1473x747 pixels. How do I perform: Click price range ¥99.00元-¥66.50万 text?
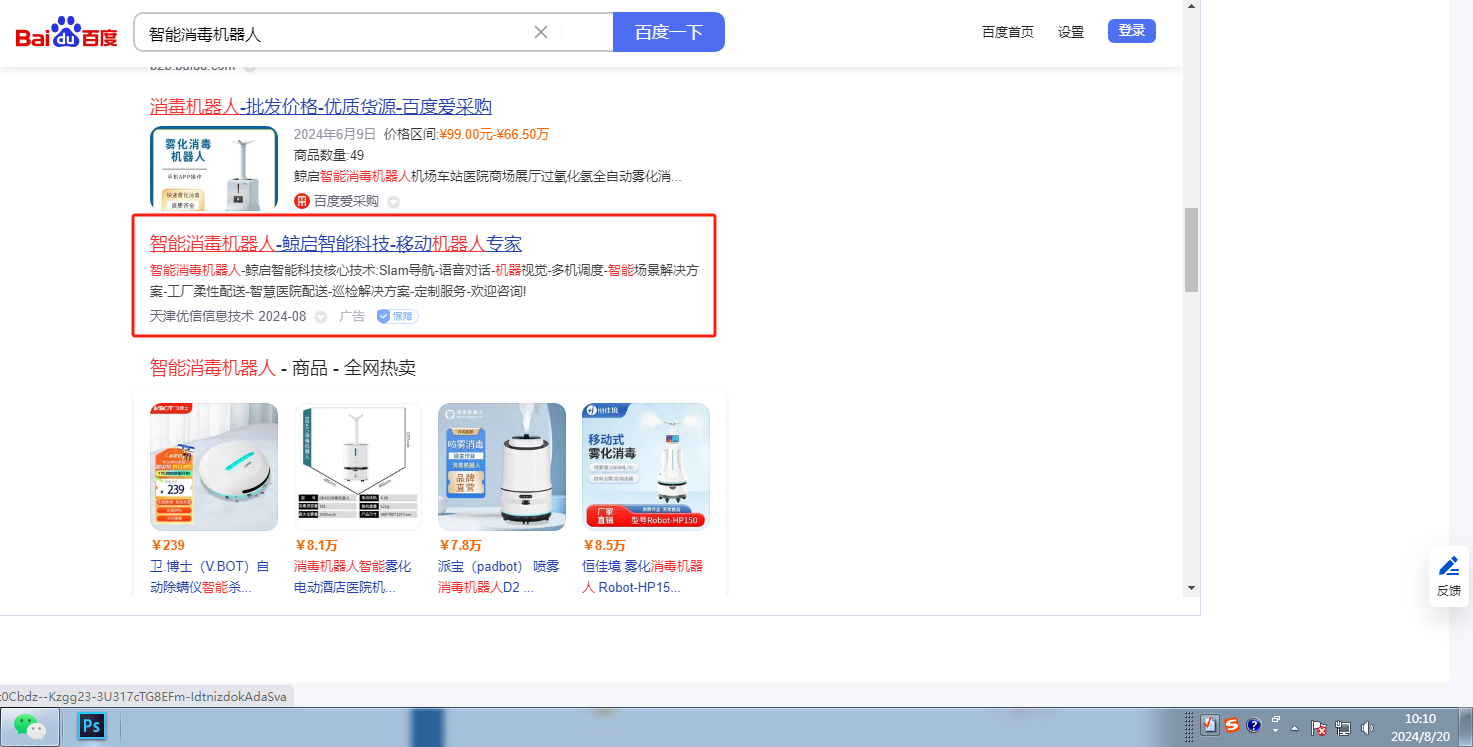pyautogui.click(x=495, y=134)
